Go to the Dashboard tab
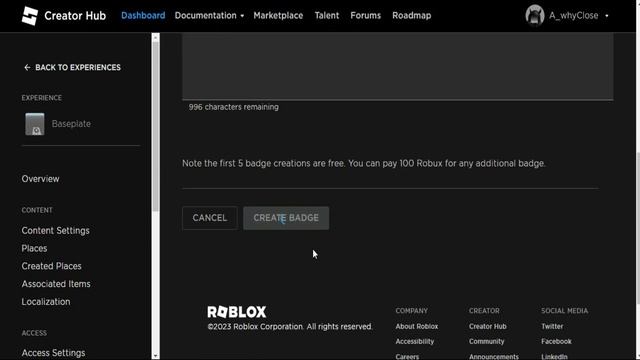The image size is (640, 360). tap(143, 16)
